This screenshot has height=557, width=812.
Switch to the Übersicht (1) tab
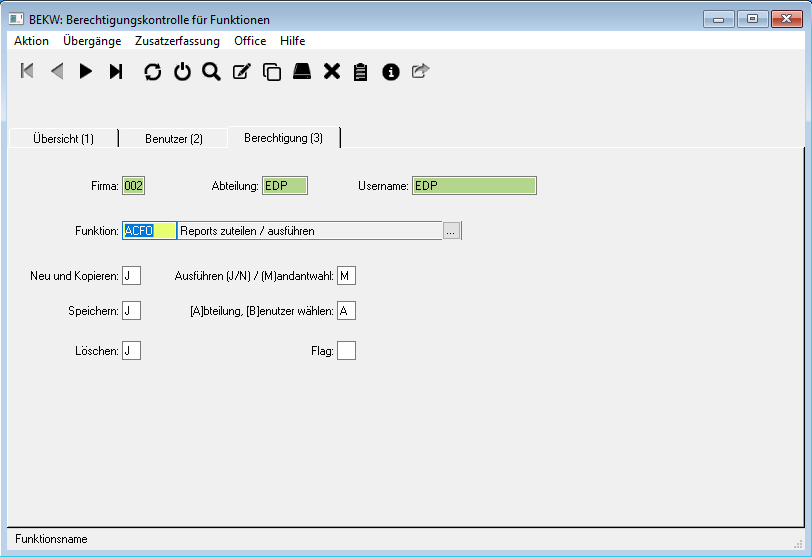pyautogui.click(x=63, y=139)
